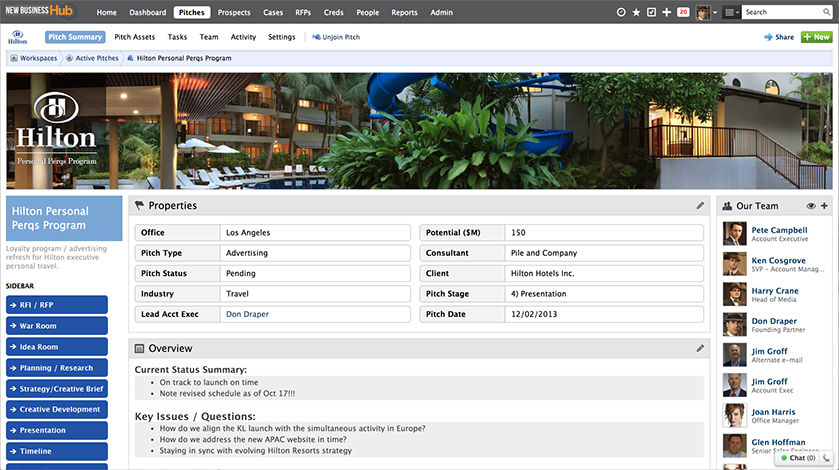Switch to the Pitch Assets tab
This screenshot has height=470, width=839.
(x=135, y=37)
